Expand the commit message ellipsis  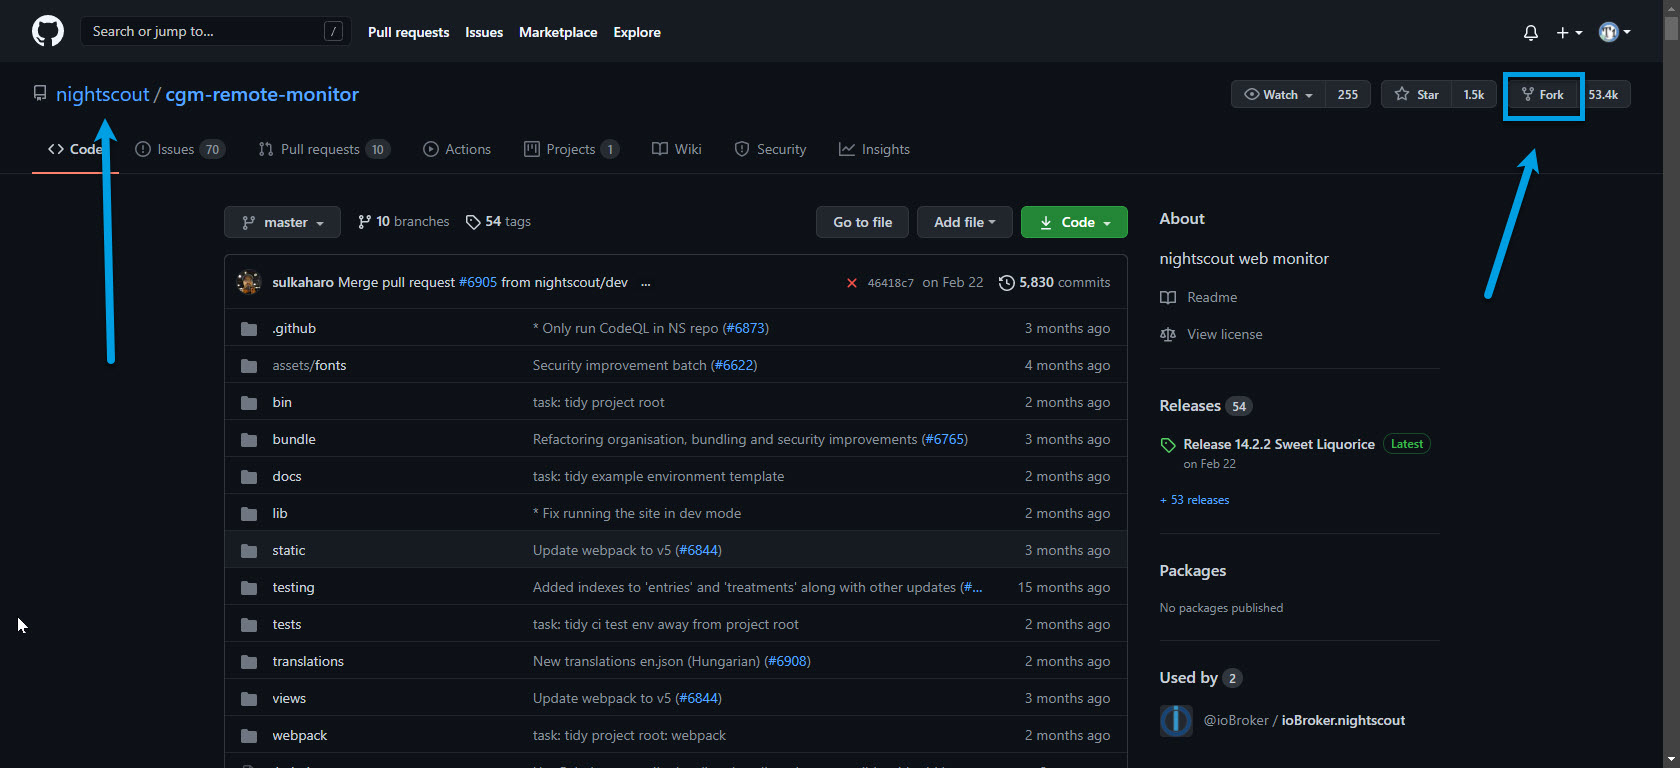pyautogui.click(x=645, y=283)
